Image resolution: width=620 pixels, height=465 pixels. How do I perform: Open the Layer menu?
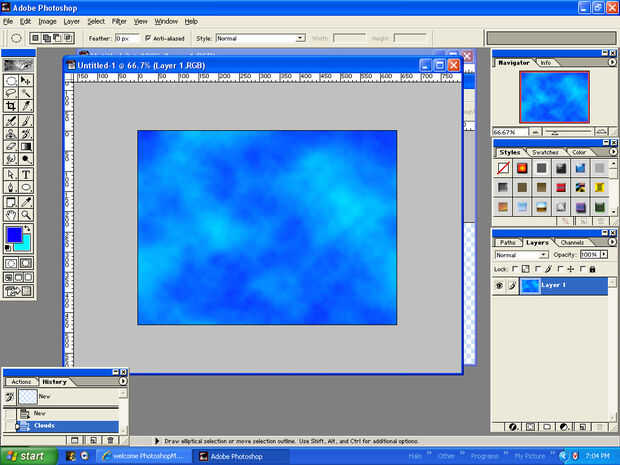coord(72,21)
